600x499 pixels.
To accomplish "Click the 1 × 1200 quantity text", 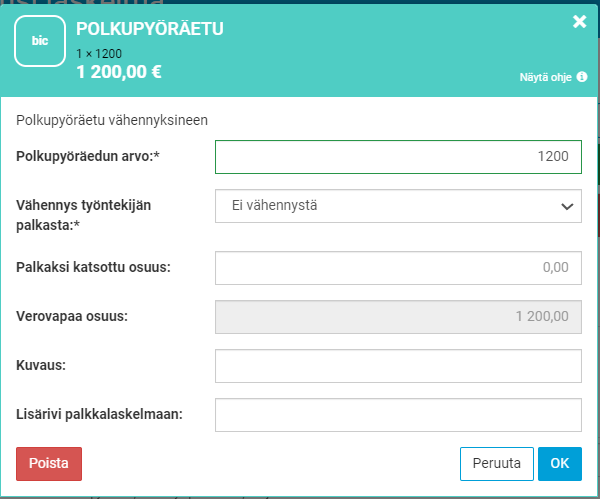I will point(98,52).
